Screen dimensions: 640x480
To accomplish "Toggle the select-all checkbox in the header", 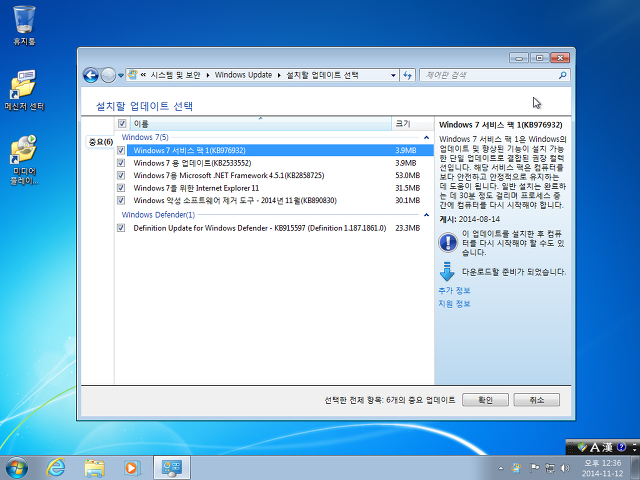I will coord(122,123).
